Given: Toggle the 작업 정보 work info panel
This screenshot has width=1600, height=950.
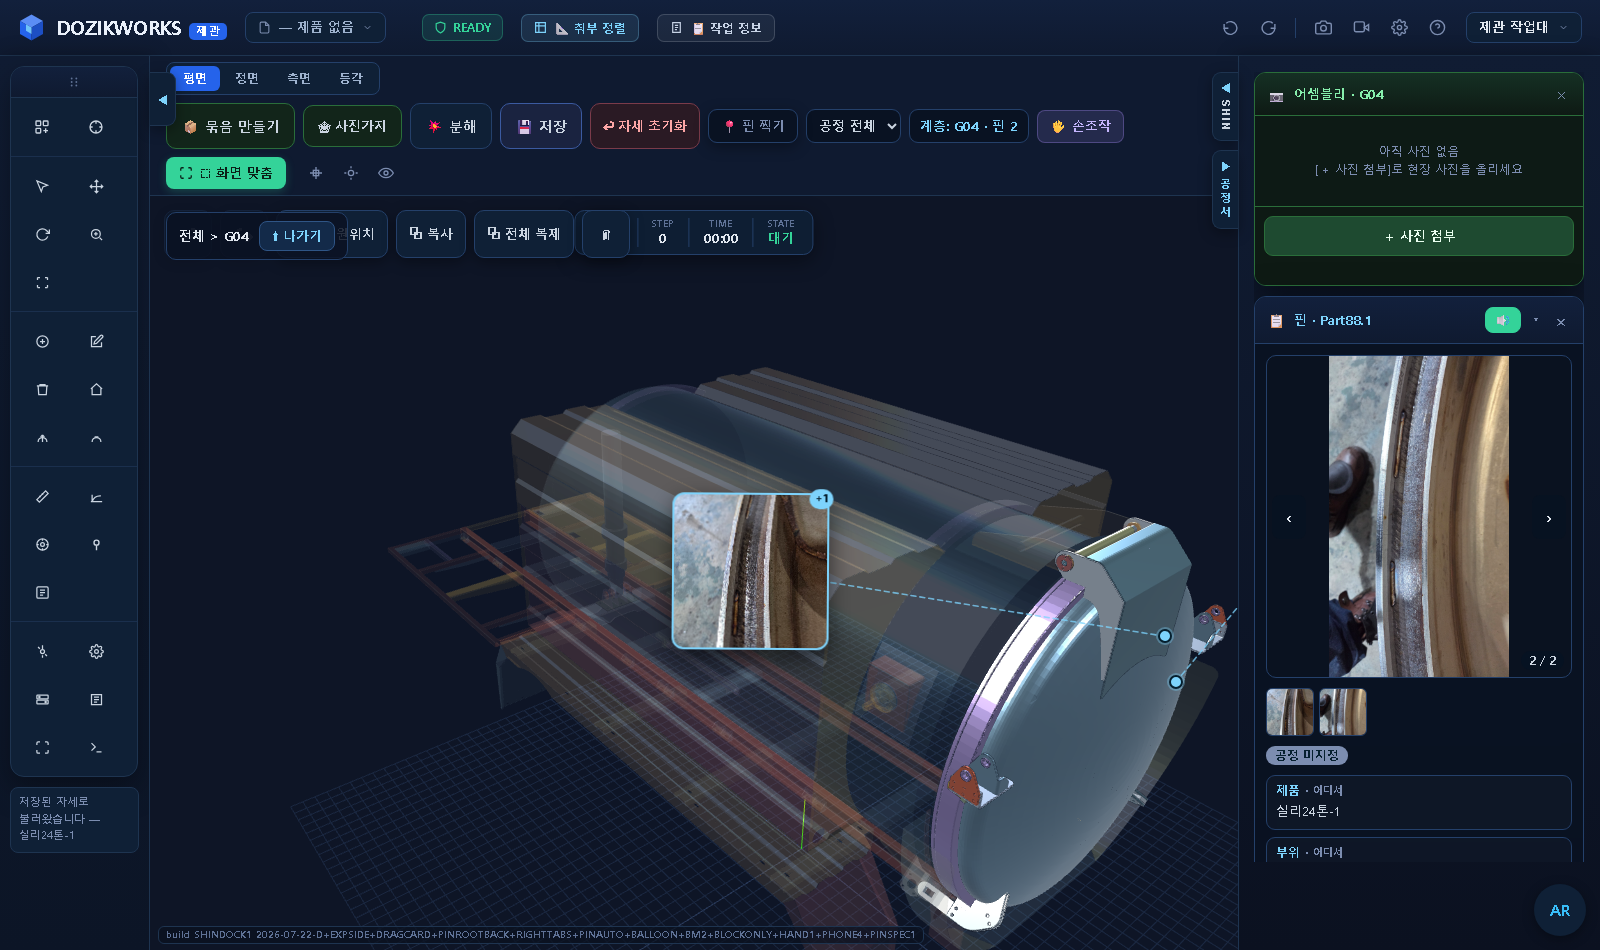Looking at the screenshot, I should [716, 28].
